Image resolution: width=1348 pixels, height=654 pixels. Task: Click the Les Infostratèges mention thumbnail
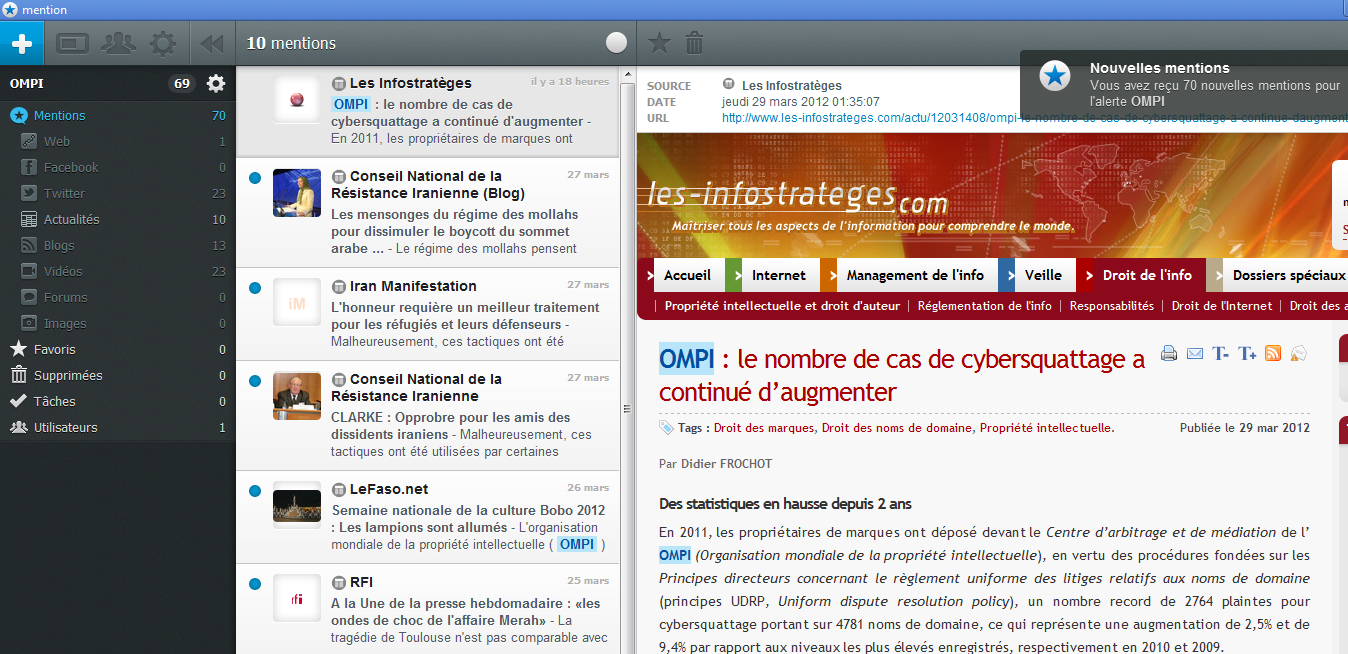(x=297, y=100)
